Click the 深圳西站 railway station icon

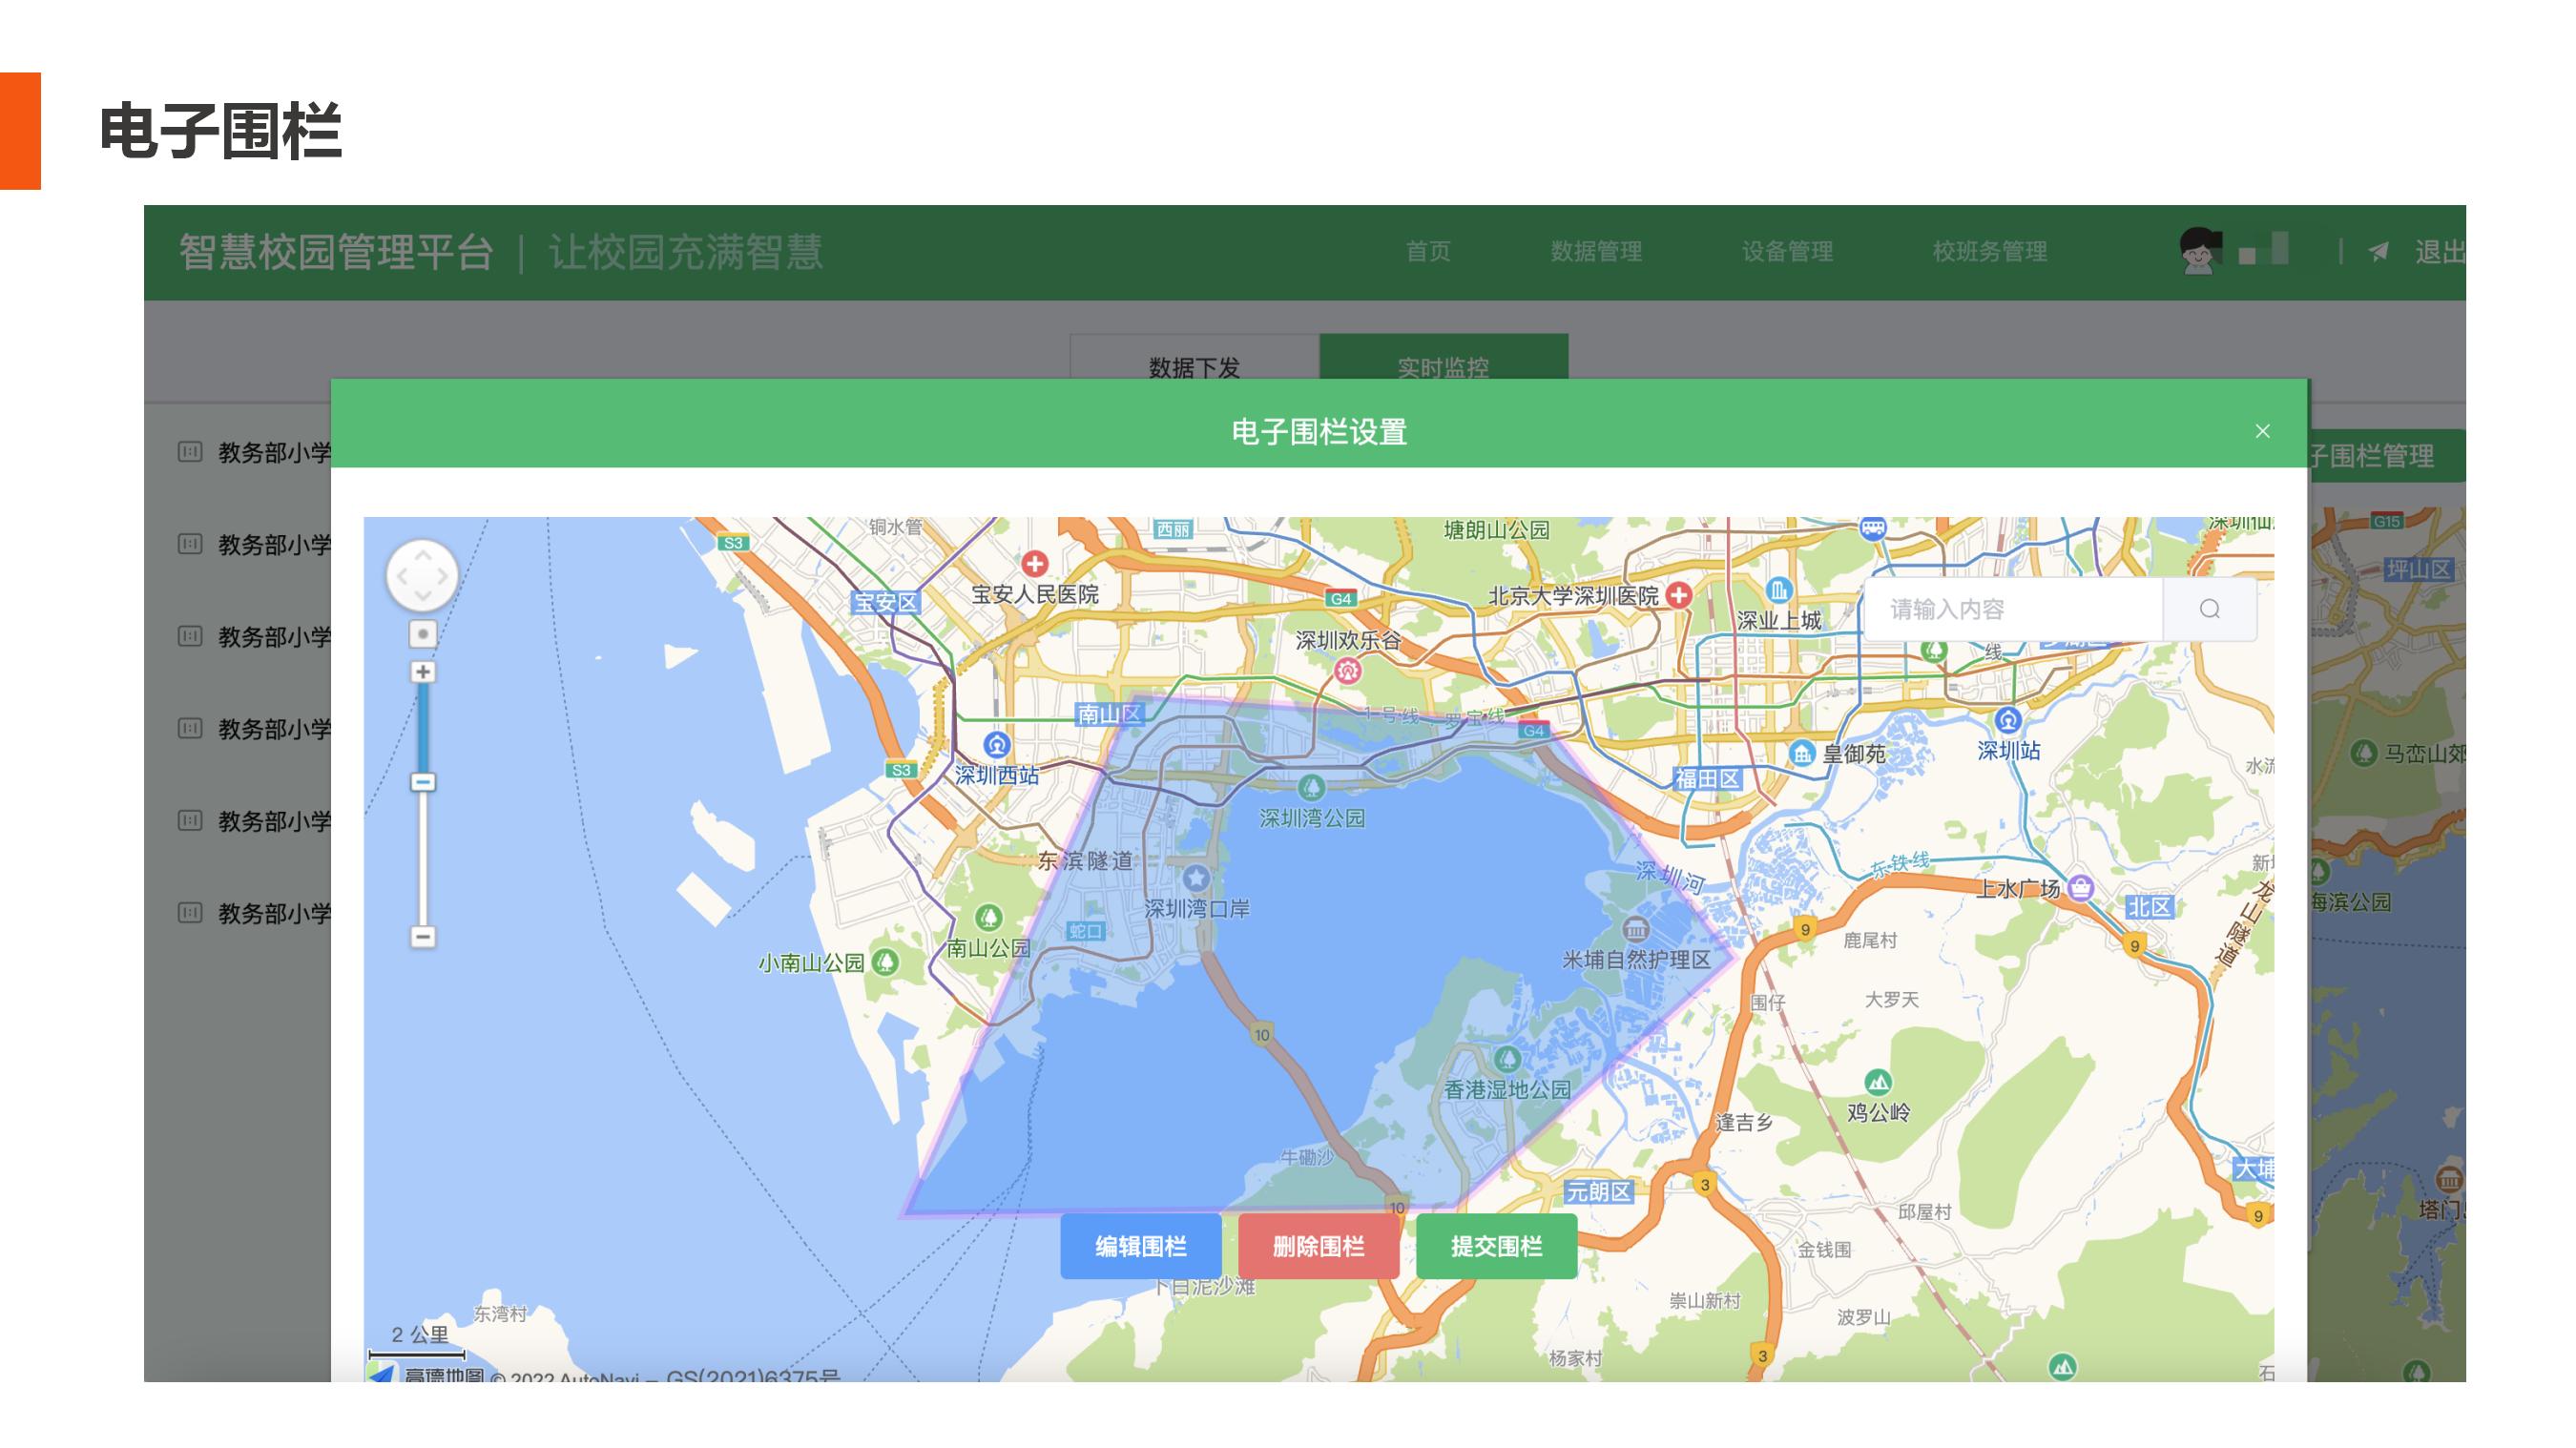coord(997,745)
